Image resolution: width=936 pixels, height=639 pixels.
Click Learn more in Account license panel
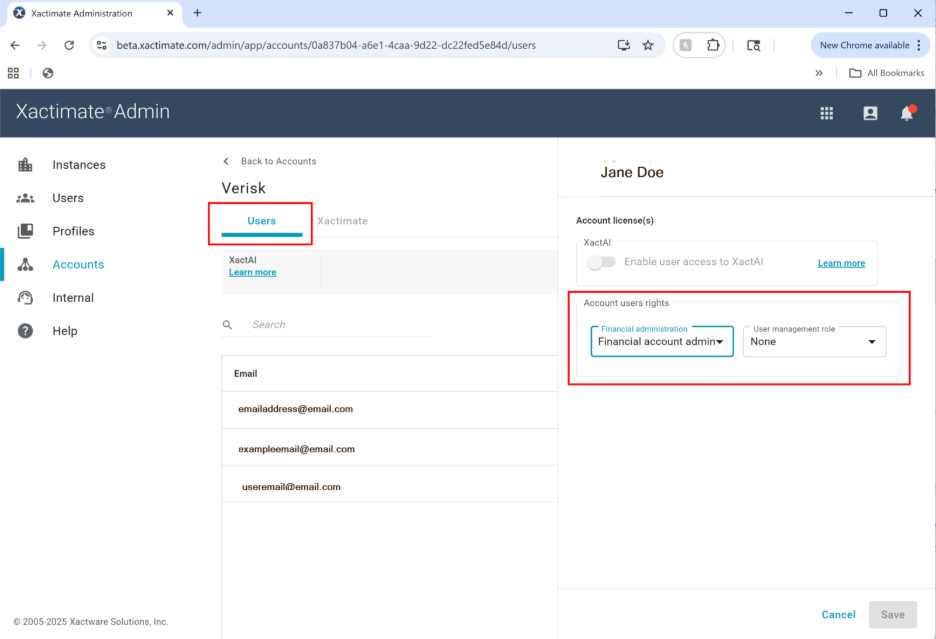[x=841, y=263]
